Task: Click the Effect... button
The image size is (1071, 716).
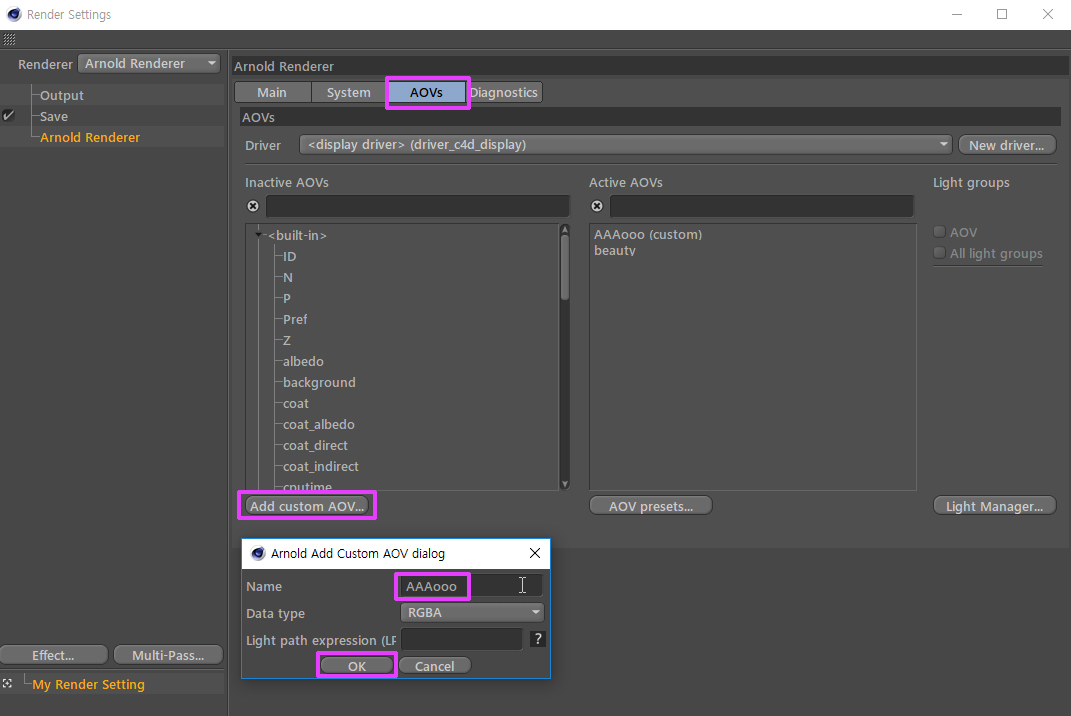Action: (x=53, y=655)
